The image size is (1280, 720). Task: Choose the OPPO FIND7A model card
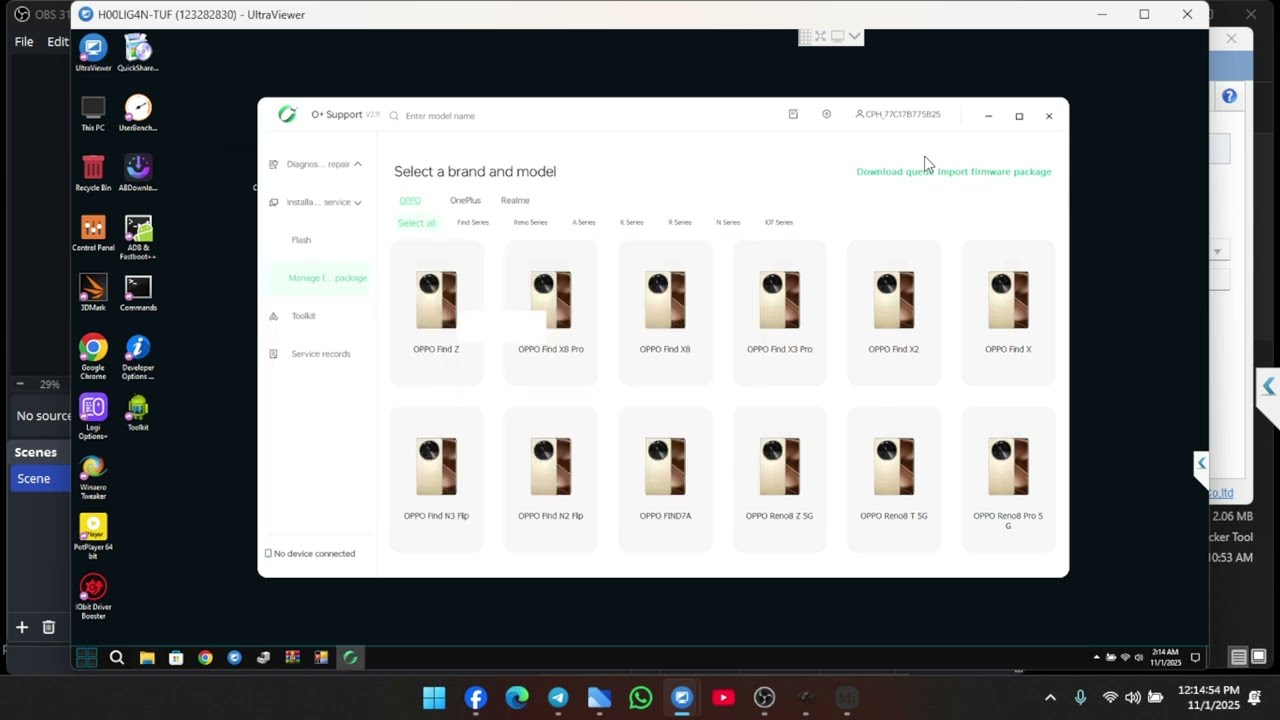665,480
